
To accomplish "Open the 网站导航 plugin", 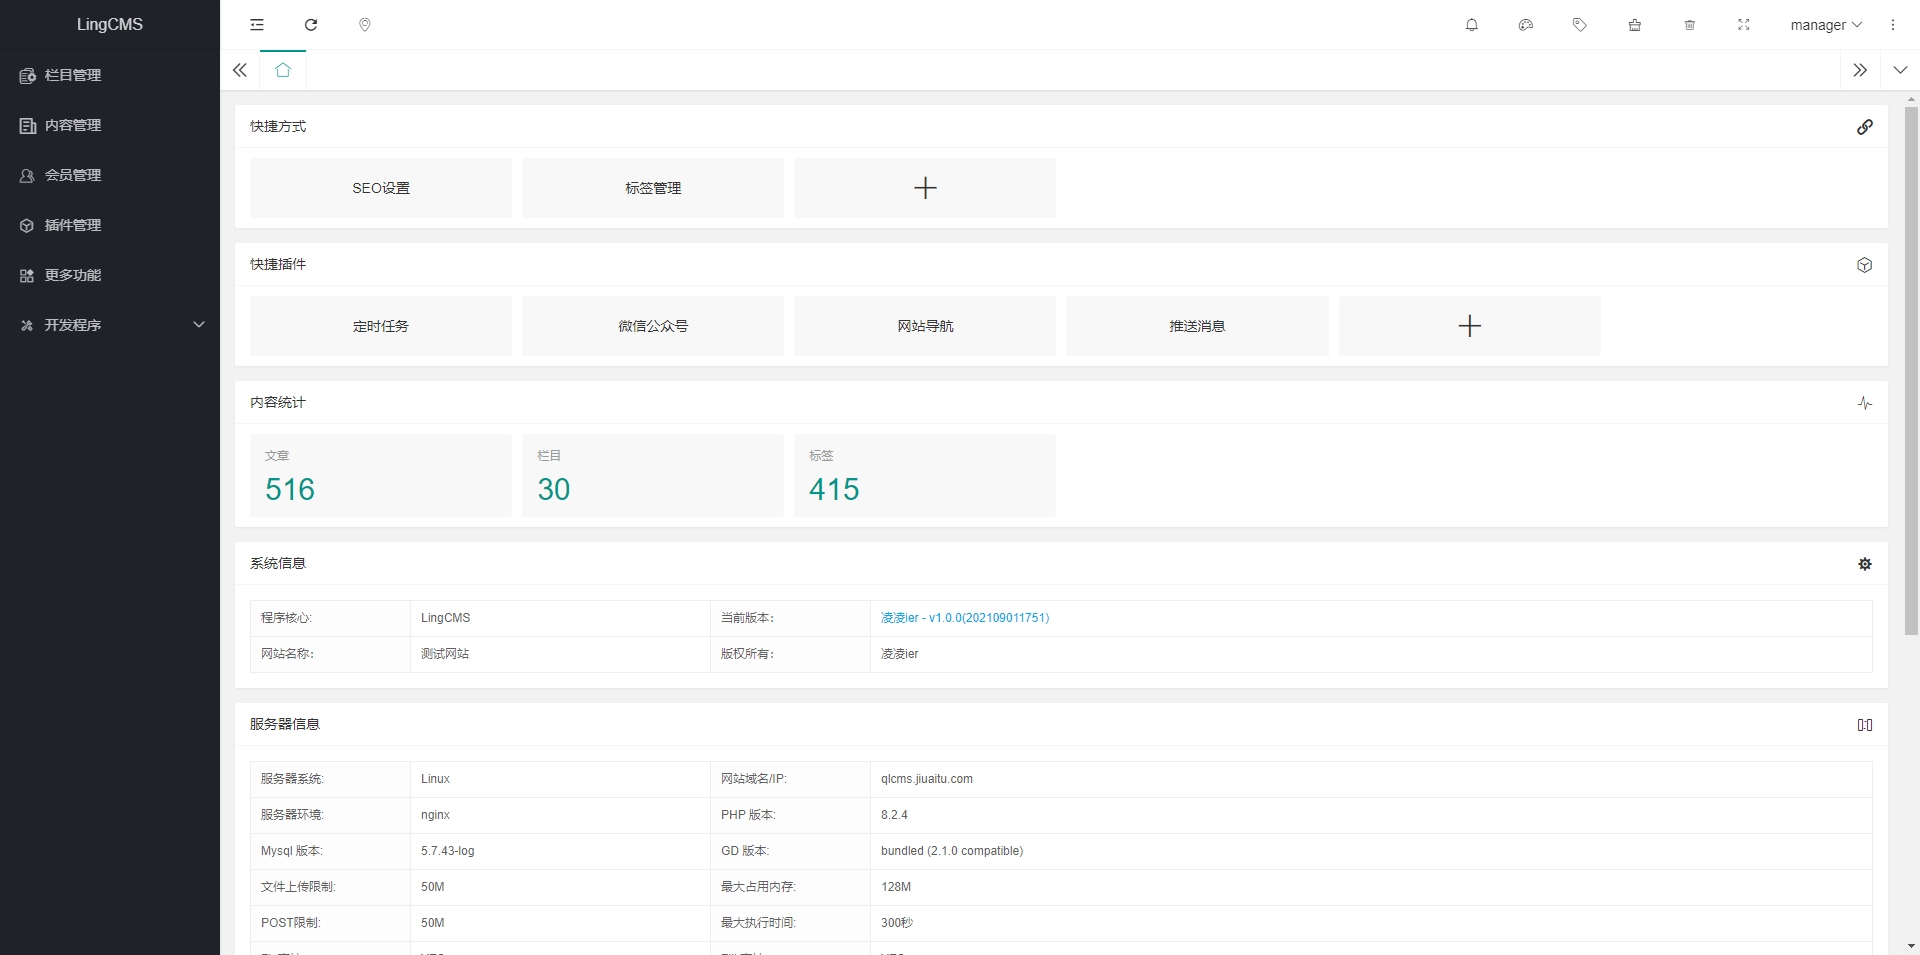I will point(925,326).
